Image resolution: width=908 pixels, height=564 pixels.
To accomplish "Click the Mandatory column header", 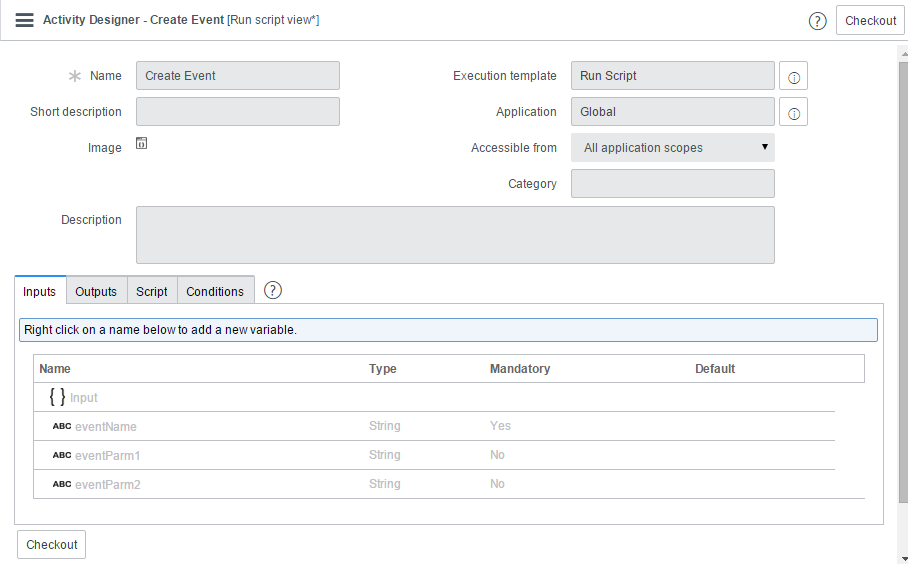I will [520, 369].
